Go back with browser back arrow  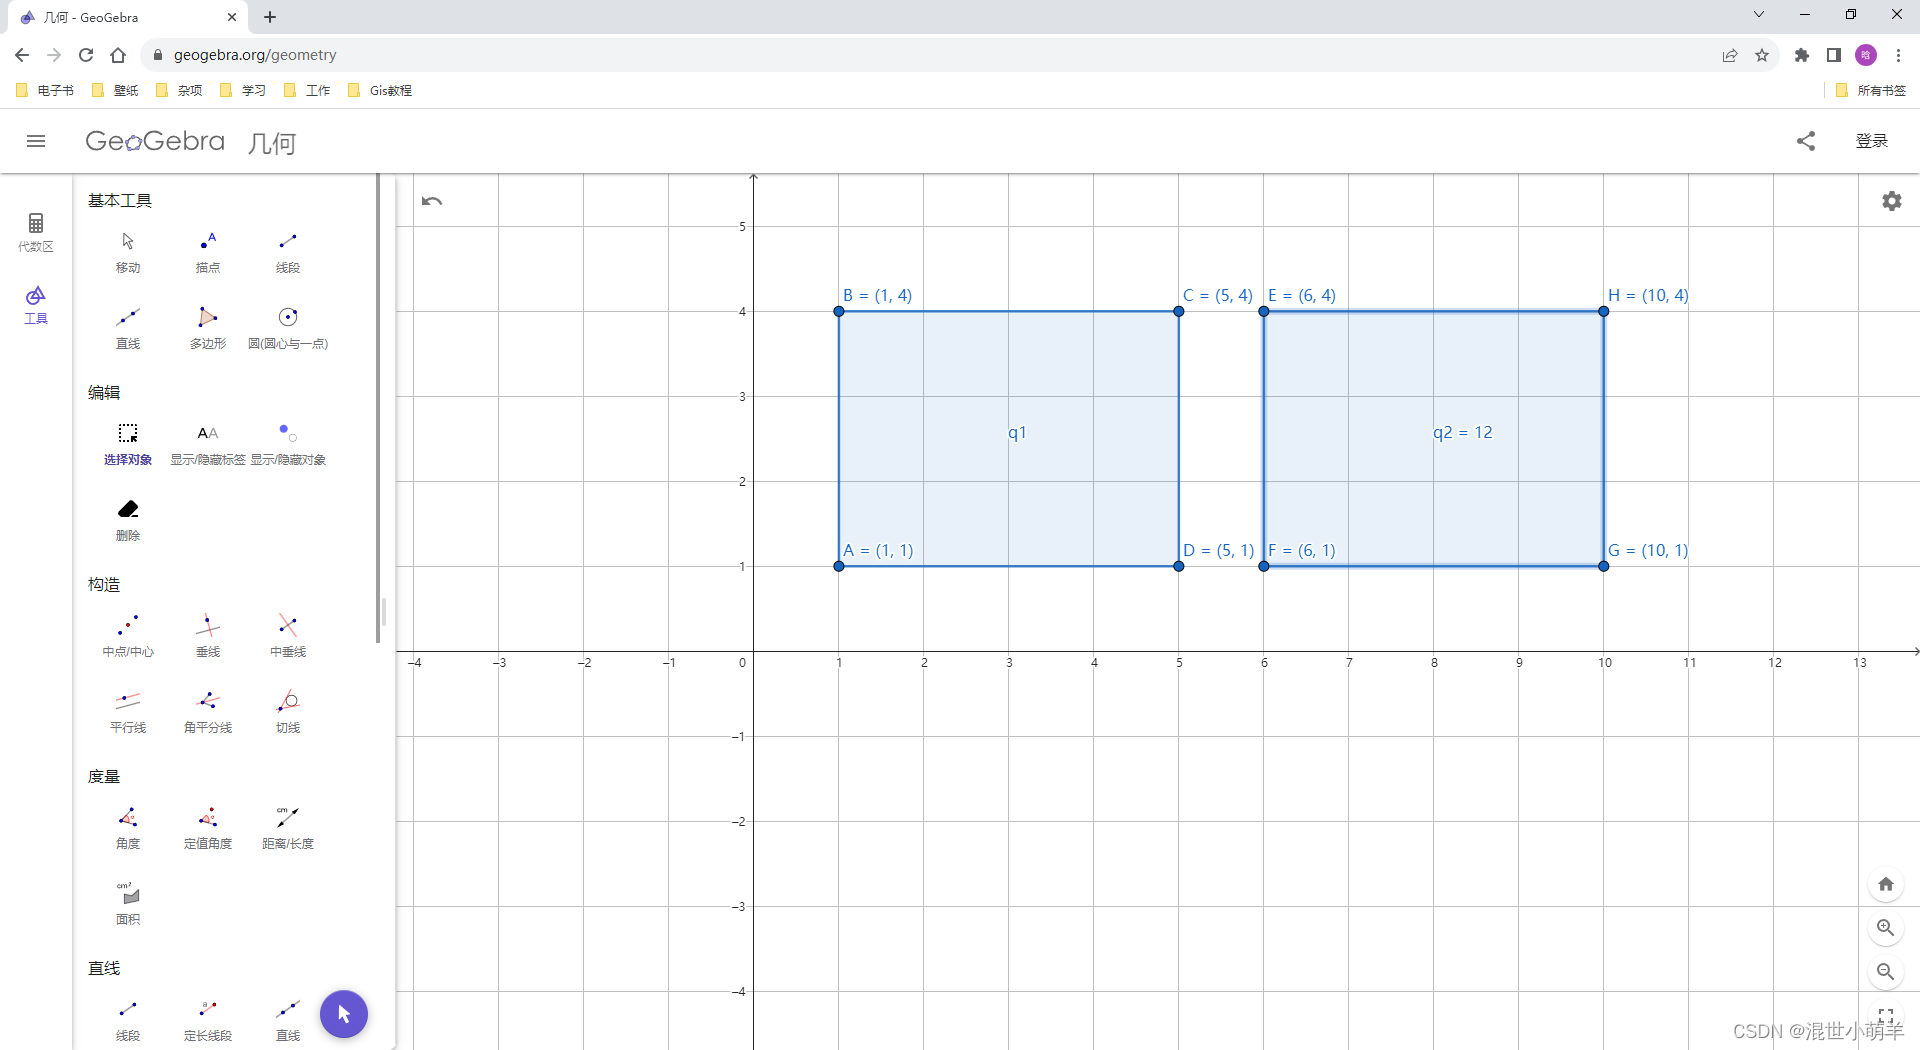click(22, 55)
